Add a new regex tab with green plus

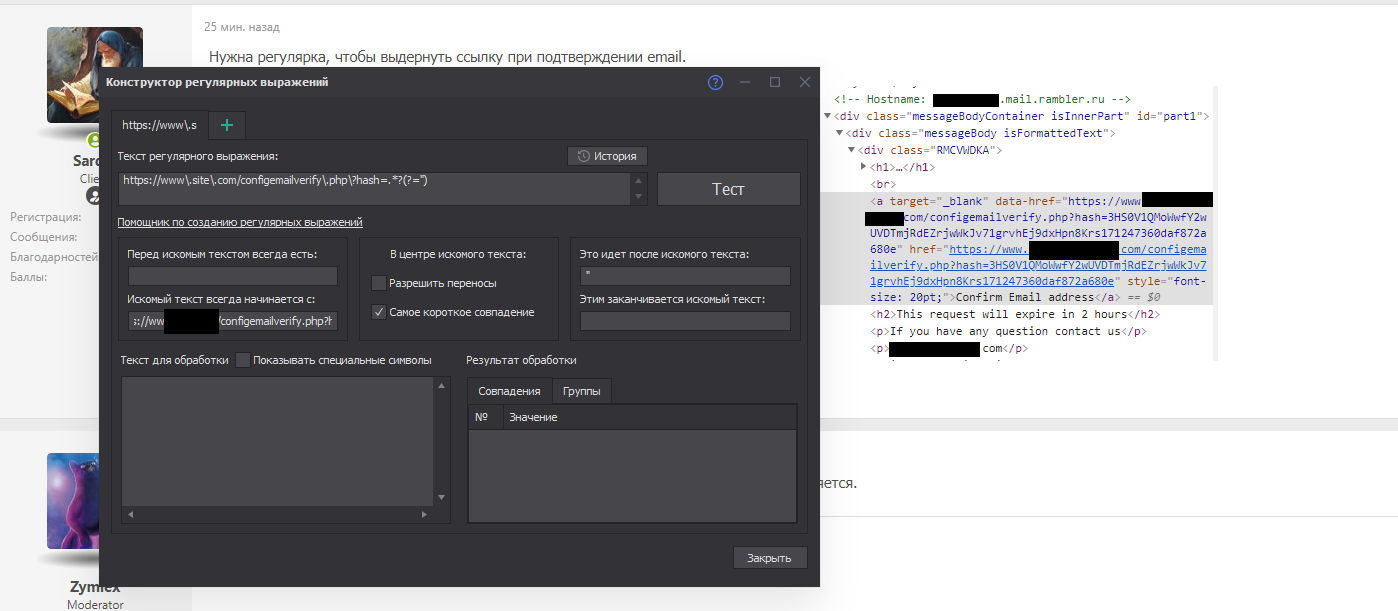pos(227,125)
